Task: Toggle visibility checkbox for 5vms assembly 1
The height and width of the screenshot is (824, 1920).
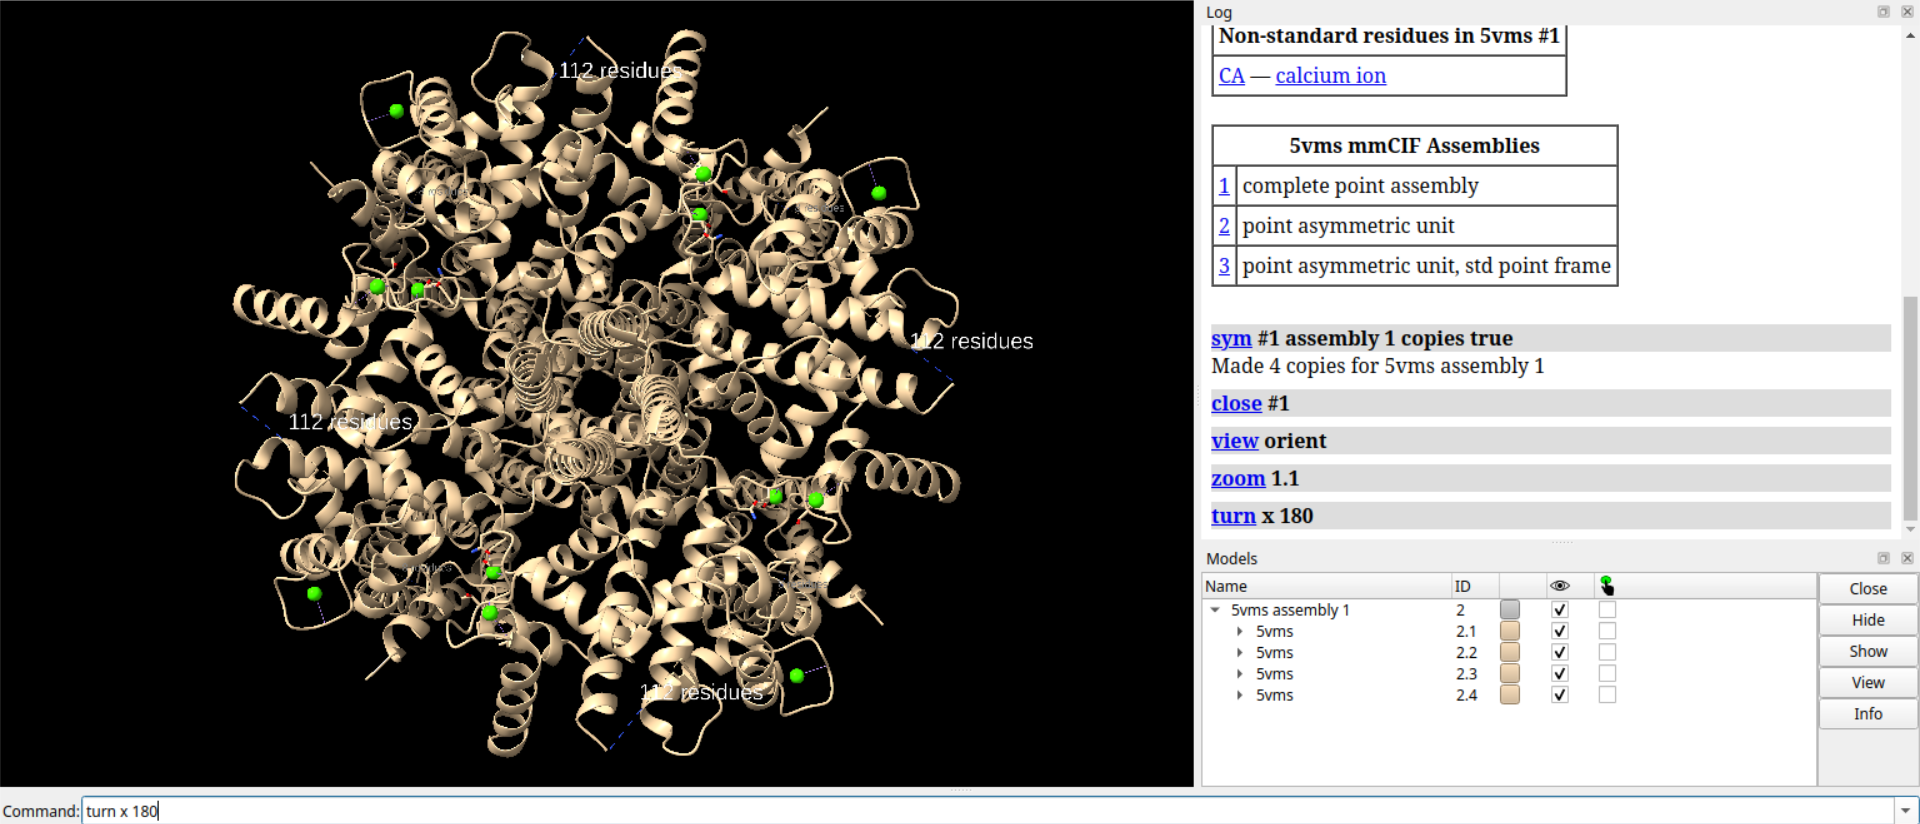Action: (x=1559, y=610)
